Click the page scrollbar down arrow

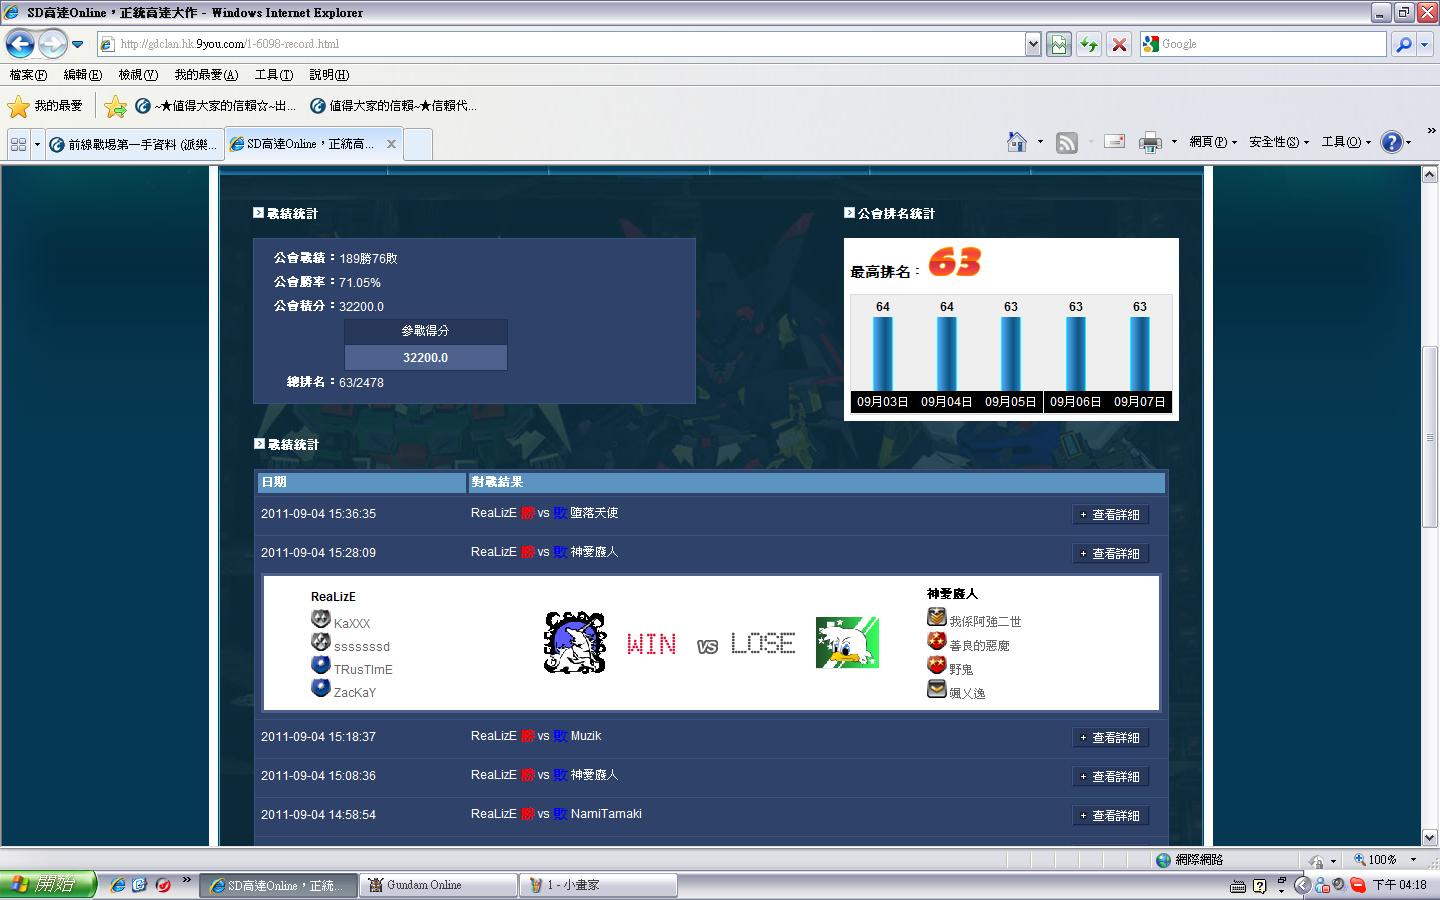tap(1429, 837)
